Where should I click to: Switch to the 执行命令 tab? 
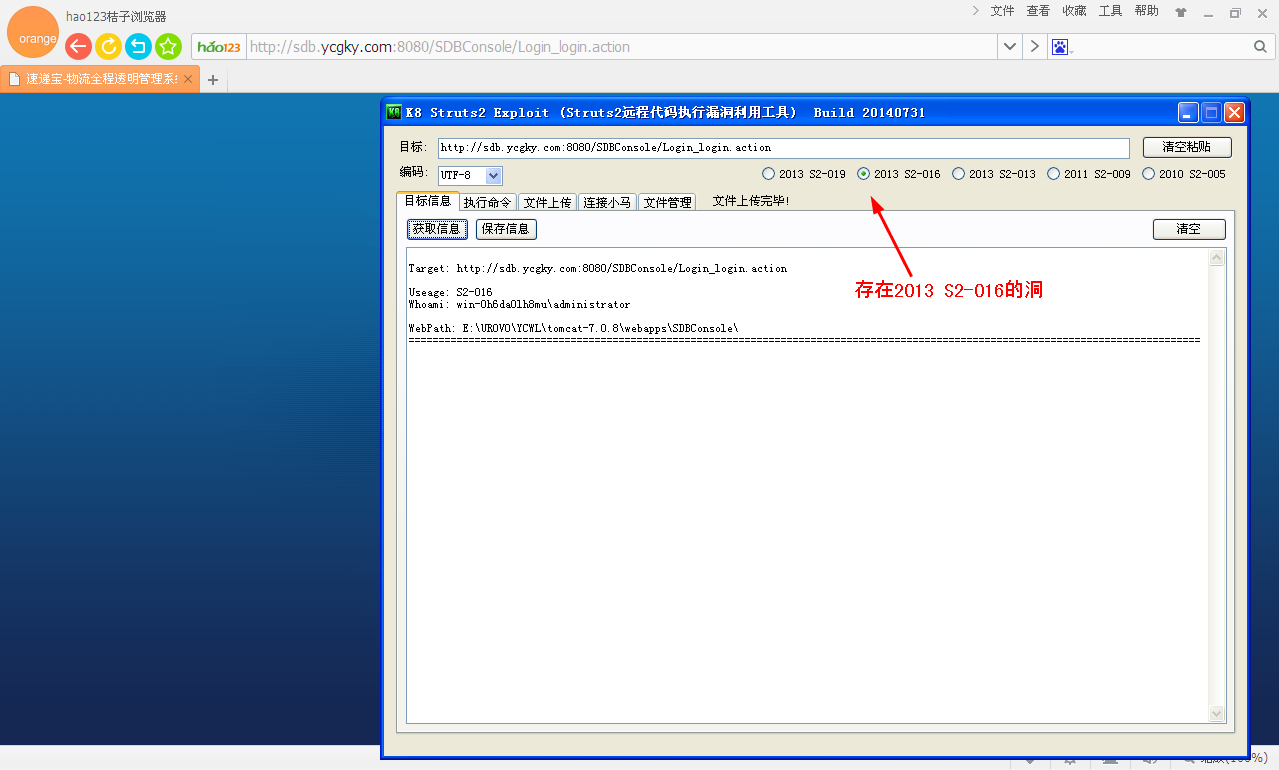[x=488, y=202]
